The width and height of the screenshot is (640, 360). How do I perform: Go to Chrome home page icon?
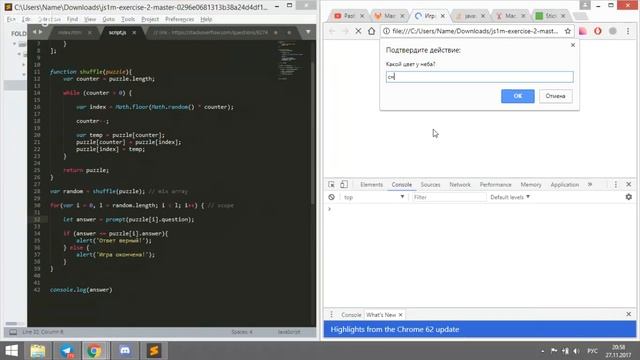(371, 31)
